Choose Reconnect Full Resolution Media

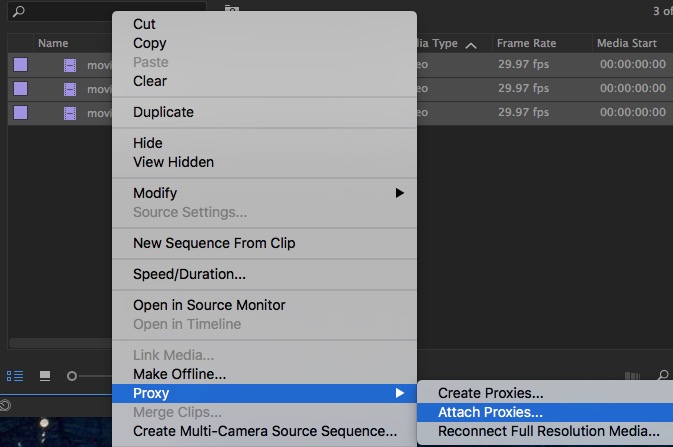548,431
